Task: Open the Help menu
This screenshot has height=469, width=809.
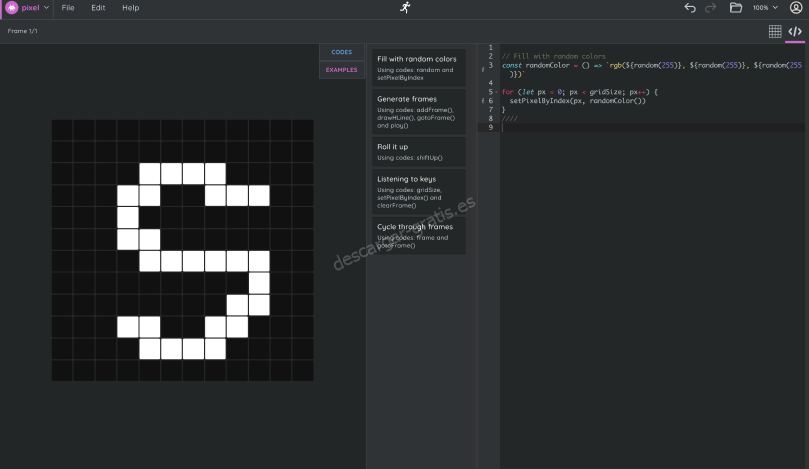Action: coord(131,7)
